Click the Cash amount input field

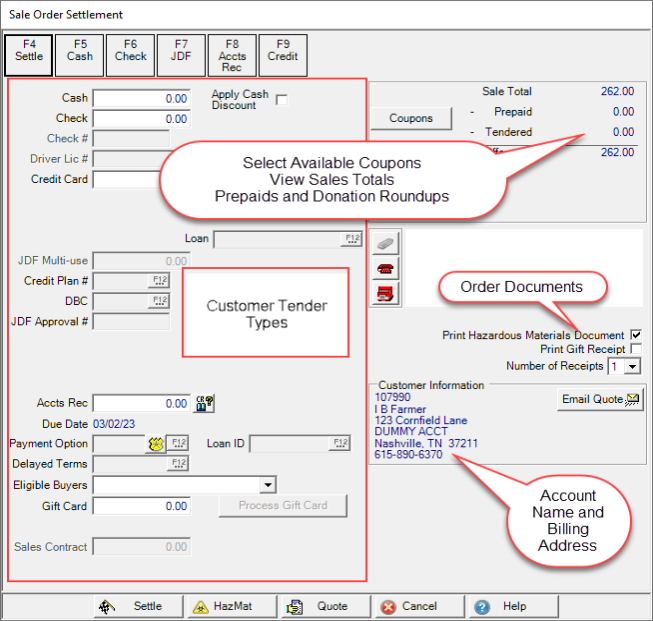click(142, 99)
